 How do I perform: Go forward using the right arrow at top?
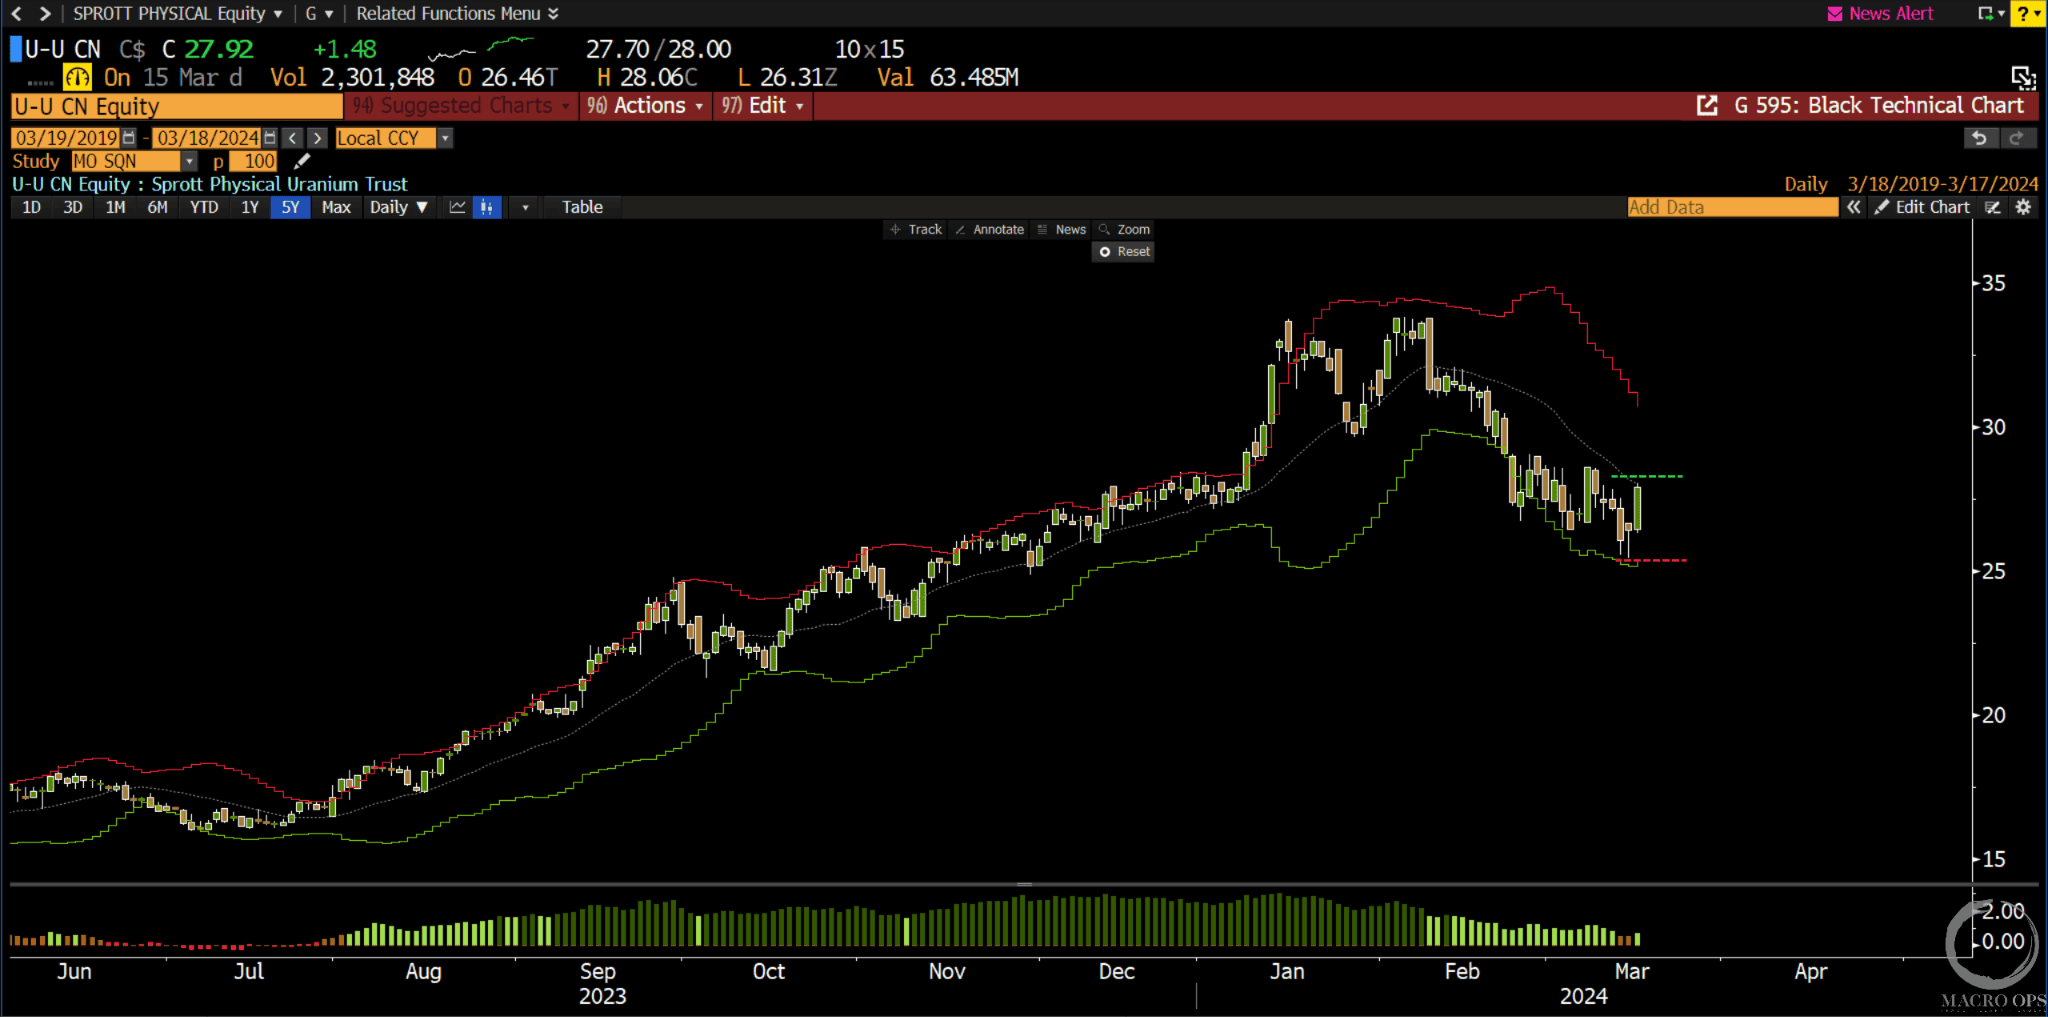click(x=44, y=13)
